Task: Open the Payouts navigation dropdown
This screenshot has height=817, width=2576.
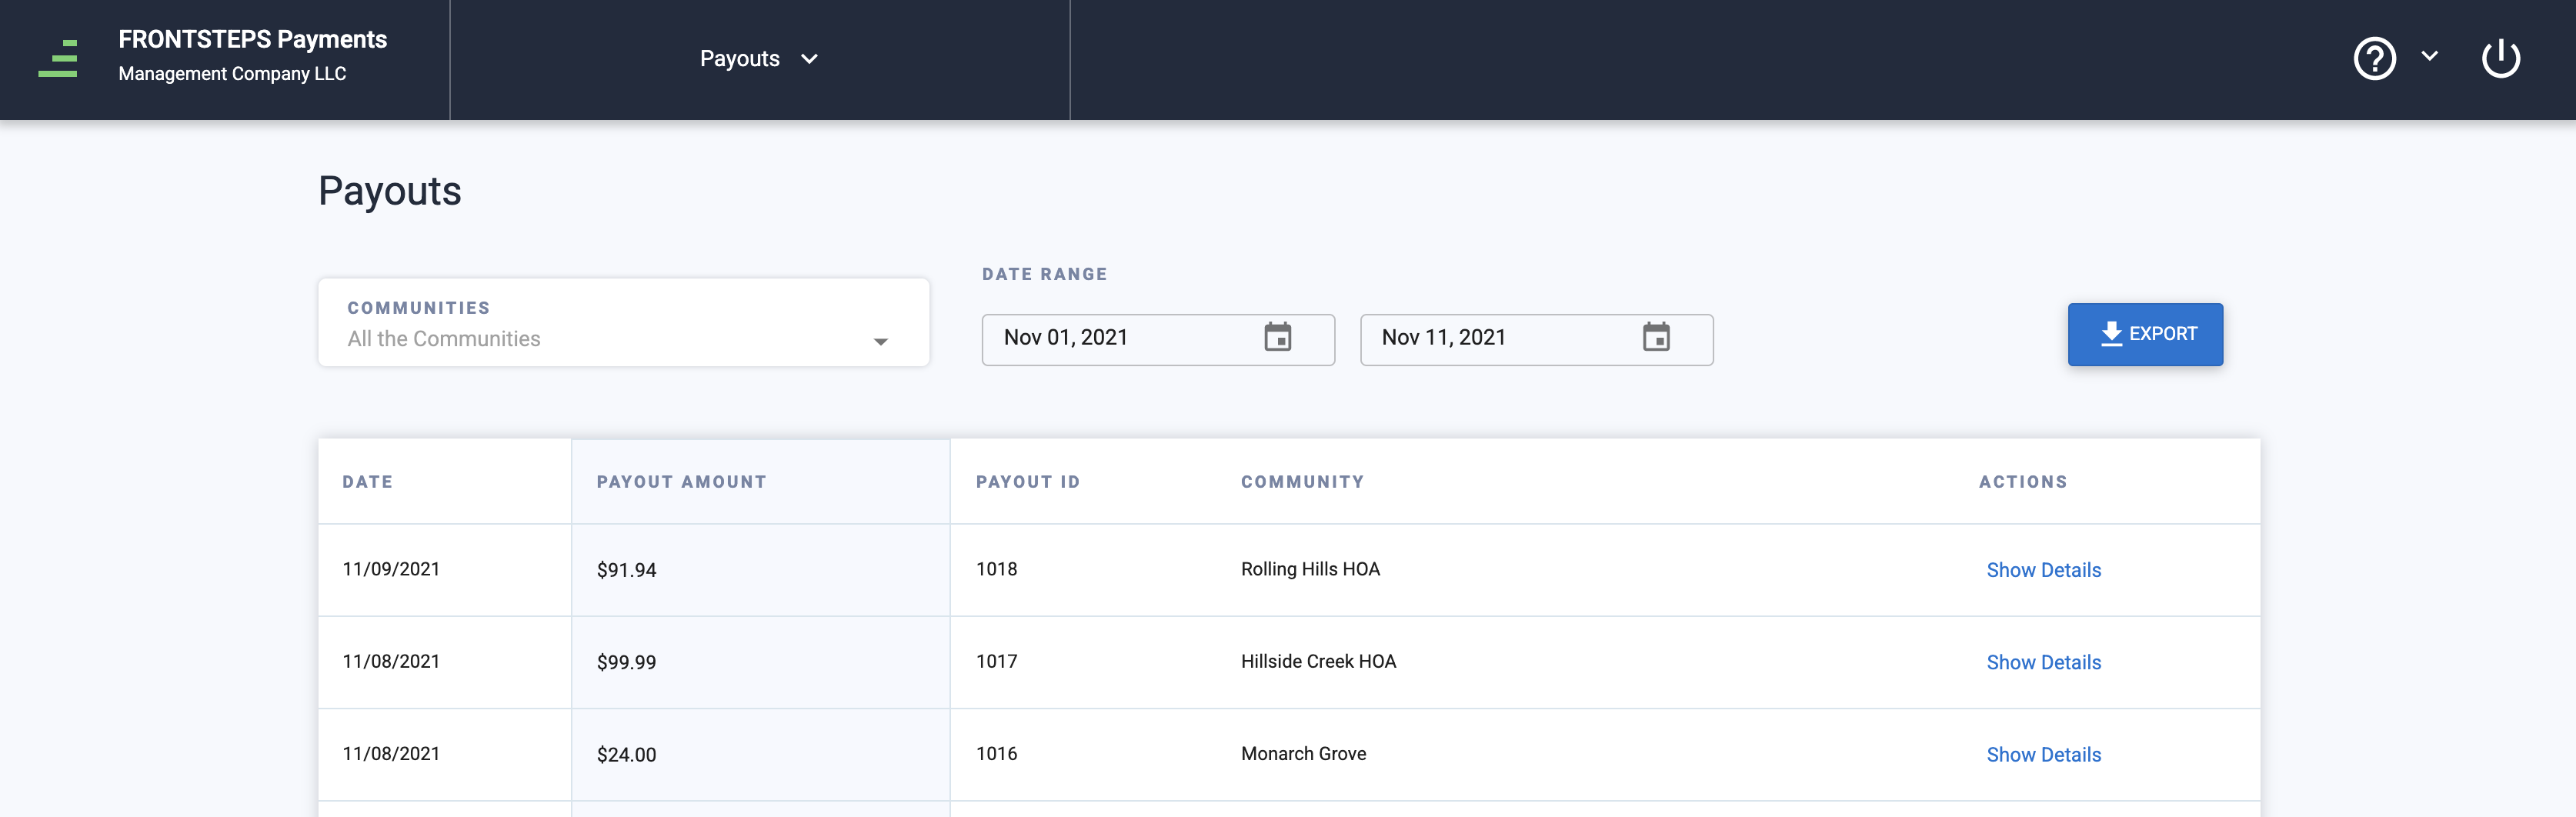Action: pos(759,59)
